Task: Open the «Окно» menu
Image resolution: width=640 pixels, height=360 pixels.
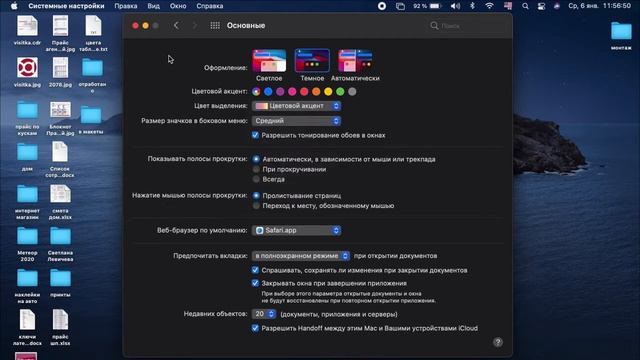Action: [178, 6]
